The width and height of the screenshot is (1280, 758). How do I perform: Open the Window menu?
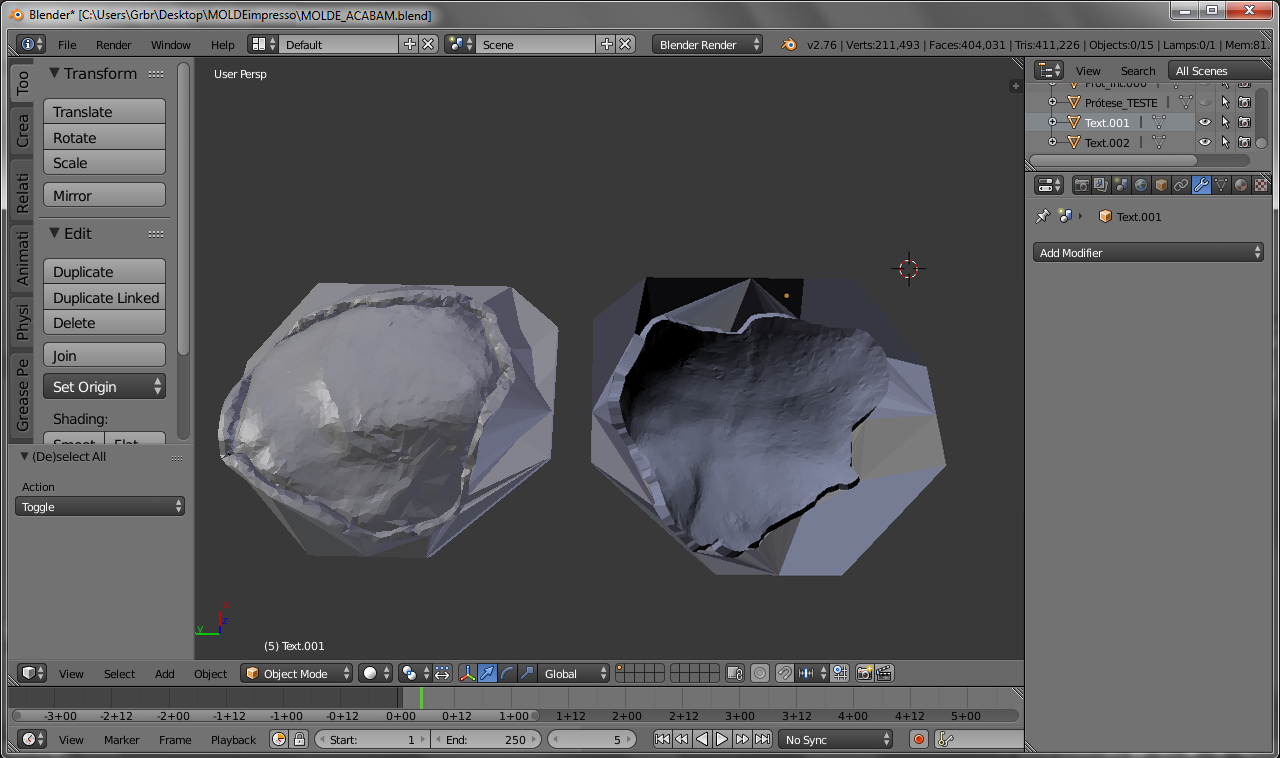pyautogui.click(x=171, y=45)
